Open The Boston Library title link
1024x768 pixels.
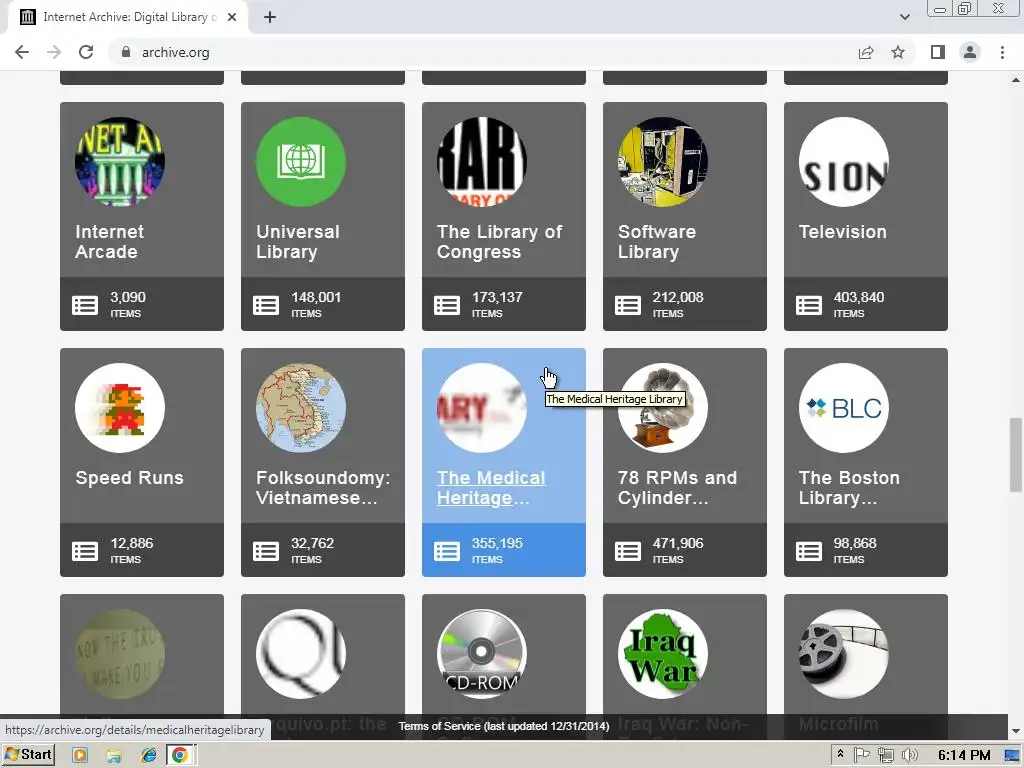849,488
